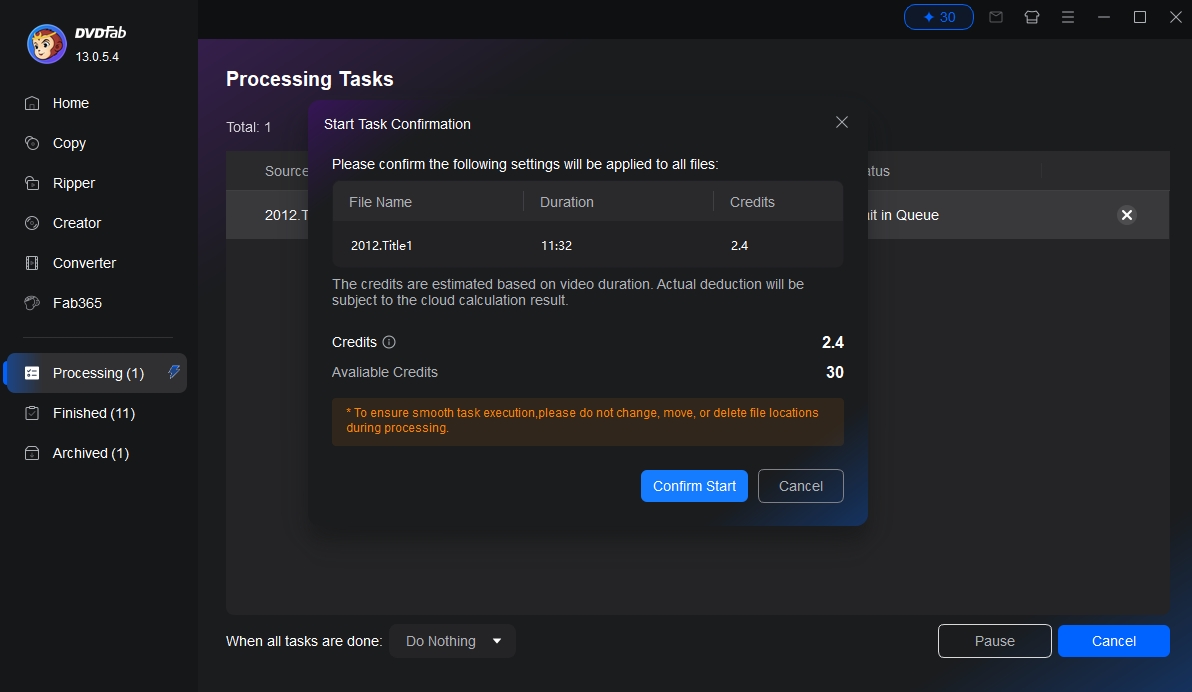Open the mail messages icon in title bar
This screenshot has height=692, width=1192.
[996, 17]
